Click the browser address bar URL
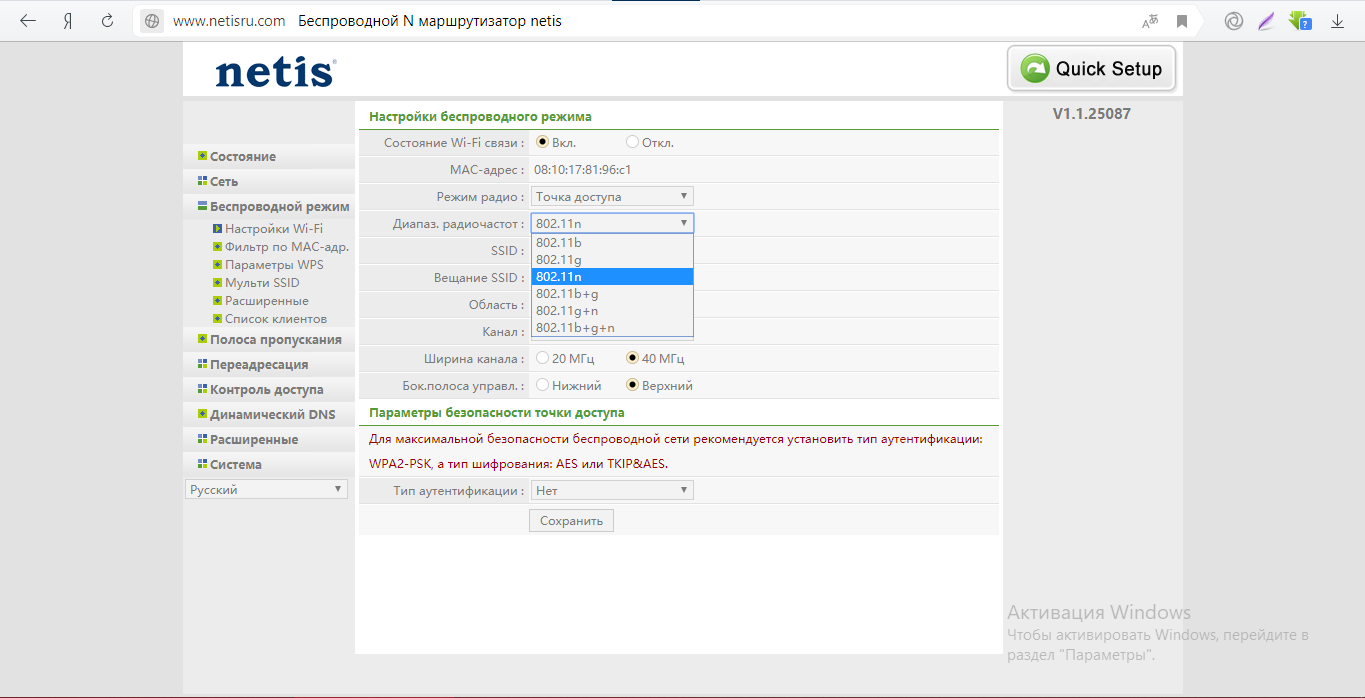The width and height of the screenshot is (1365, 698). click(x=229, y=21)
